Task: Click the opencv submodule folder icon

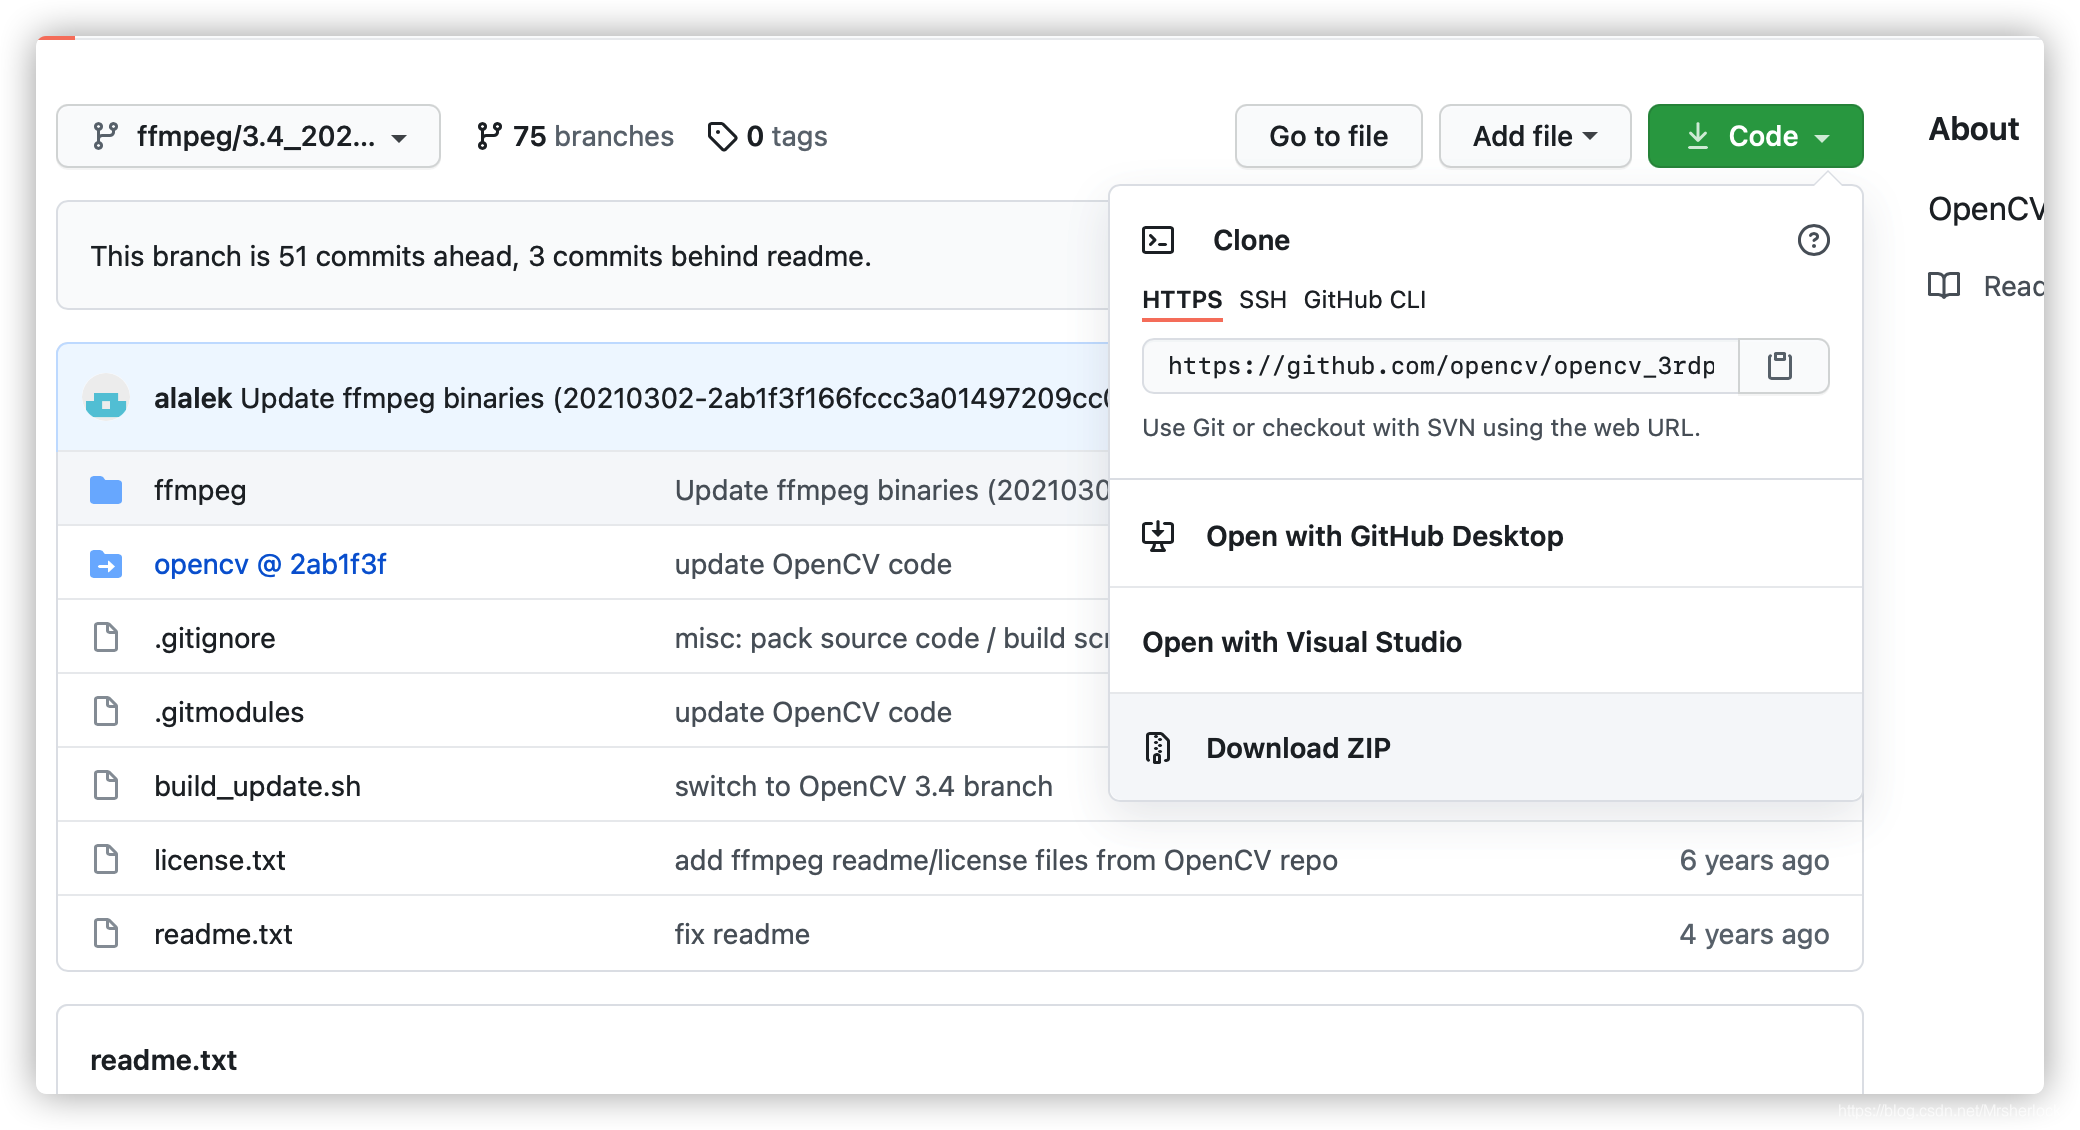Action: click(106, 564)
